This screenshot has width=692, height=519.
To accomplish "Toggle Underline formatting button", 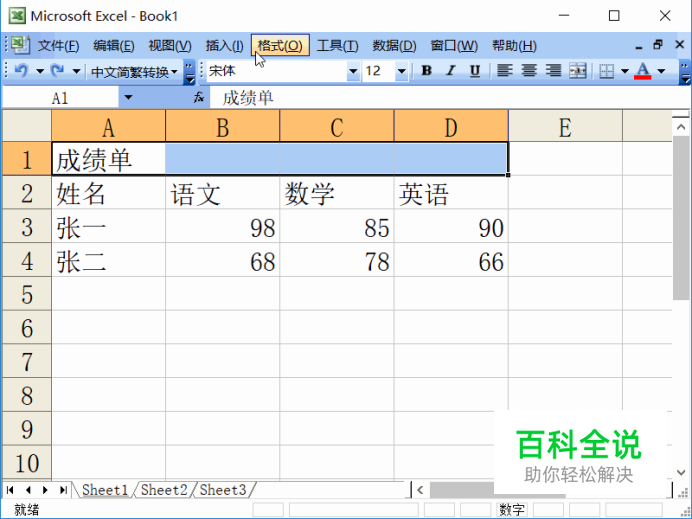I will 475,71.
